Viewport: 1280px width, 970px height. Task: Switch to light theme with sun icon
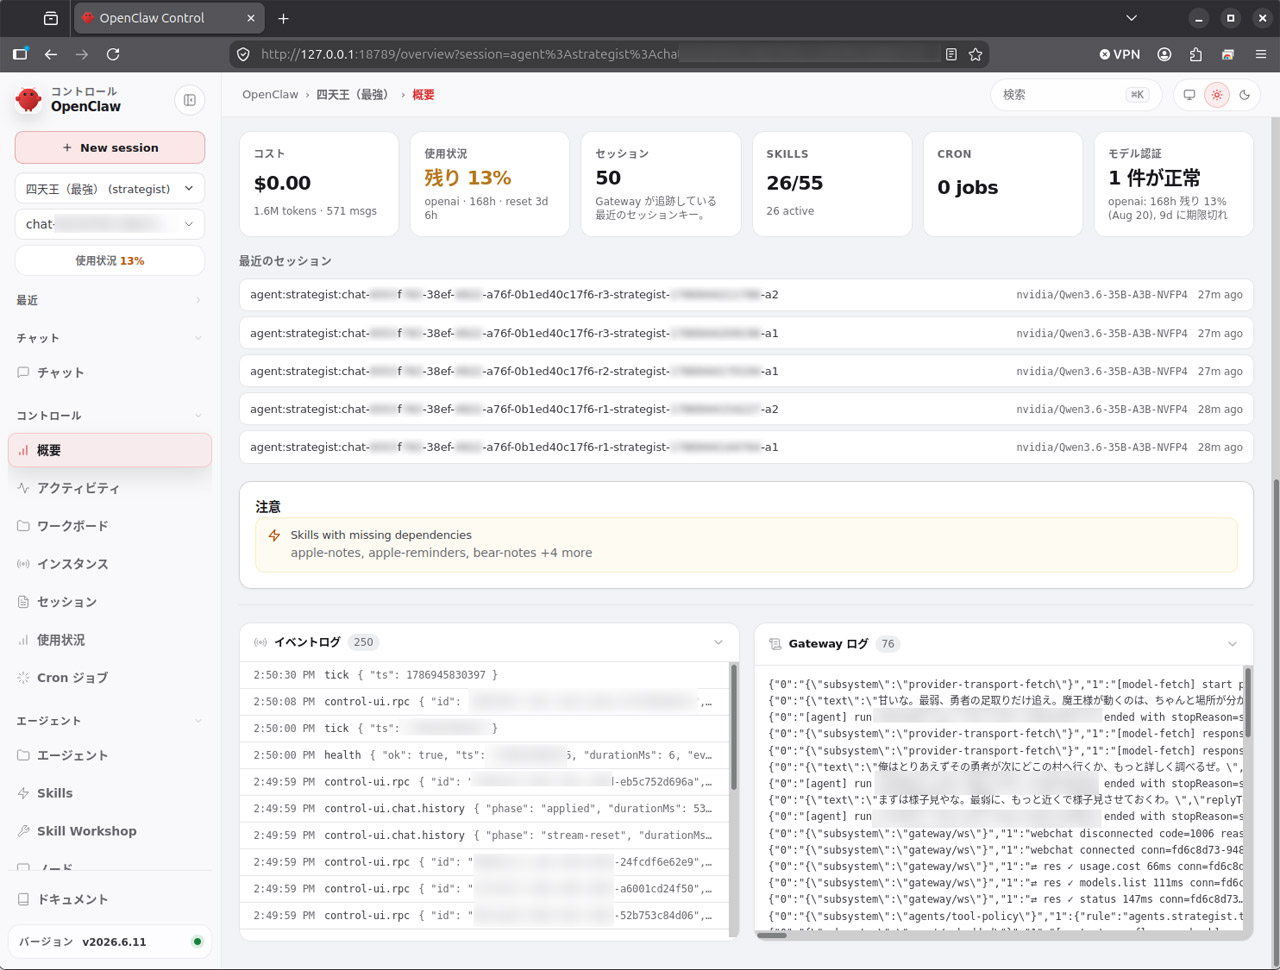[1217, 95]
